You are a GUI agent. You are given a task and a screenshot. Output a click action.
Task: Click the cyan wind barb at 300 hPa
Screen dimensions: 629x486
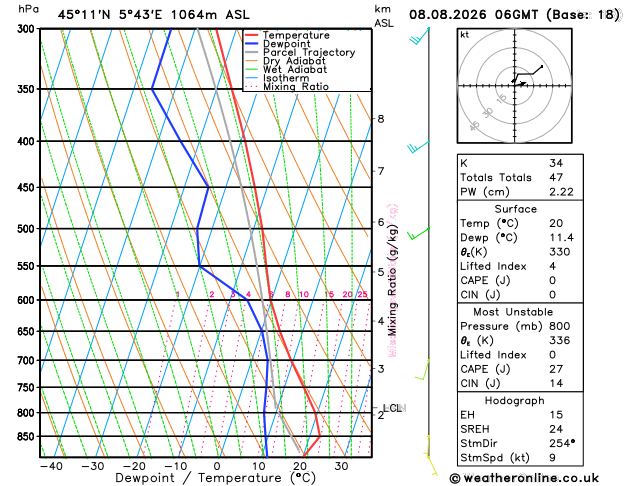[x=420, y=36]
